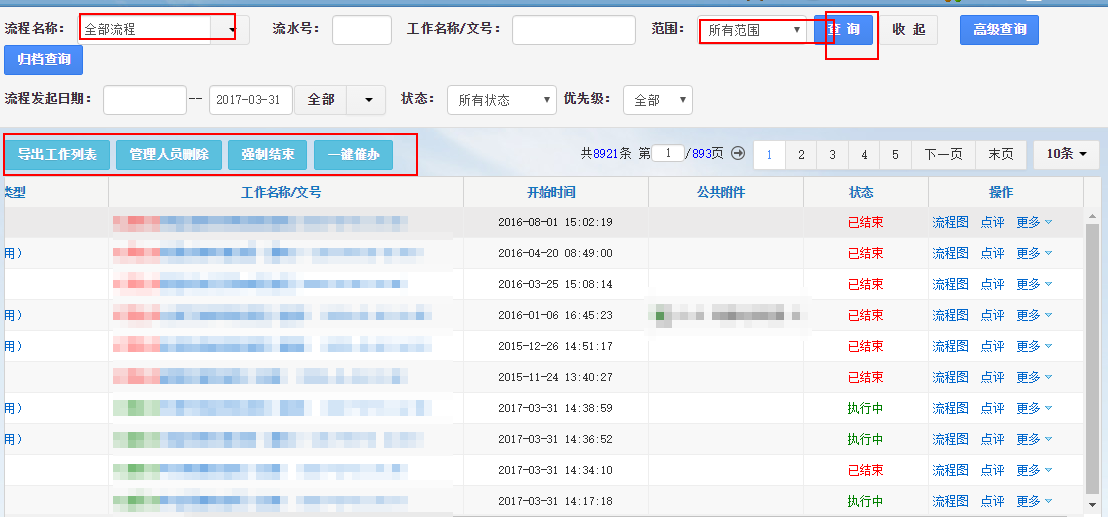The width and height of the screenshot is (1108, 517).
Task: Open 流程图 link in first row
Action: point(950,222)
